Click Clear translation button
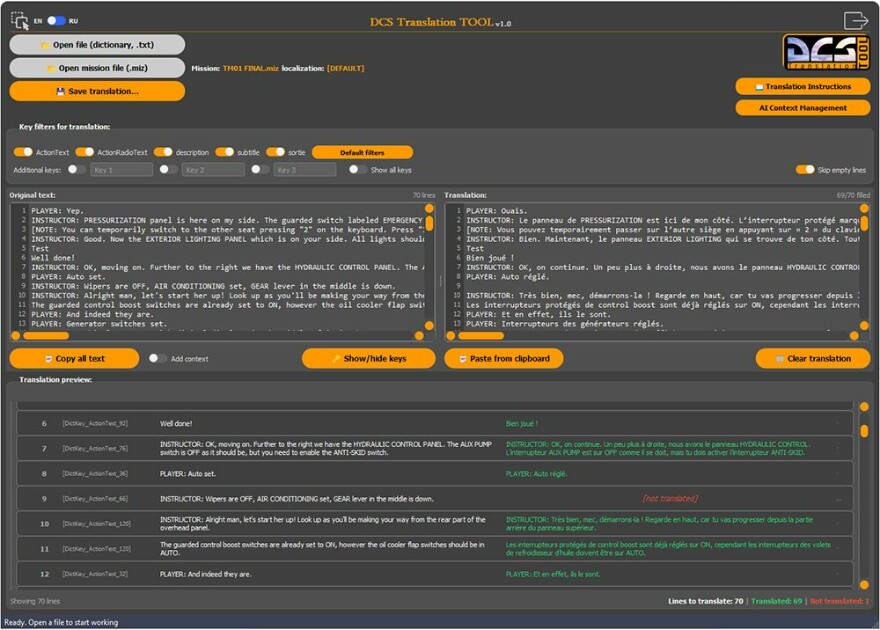 click(813, 358)
